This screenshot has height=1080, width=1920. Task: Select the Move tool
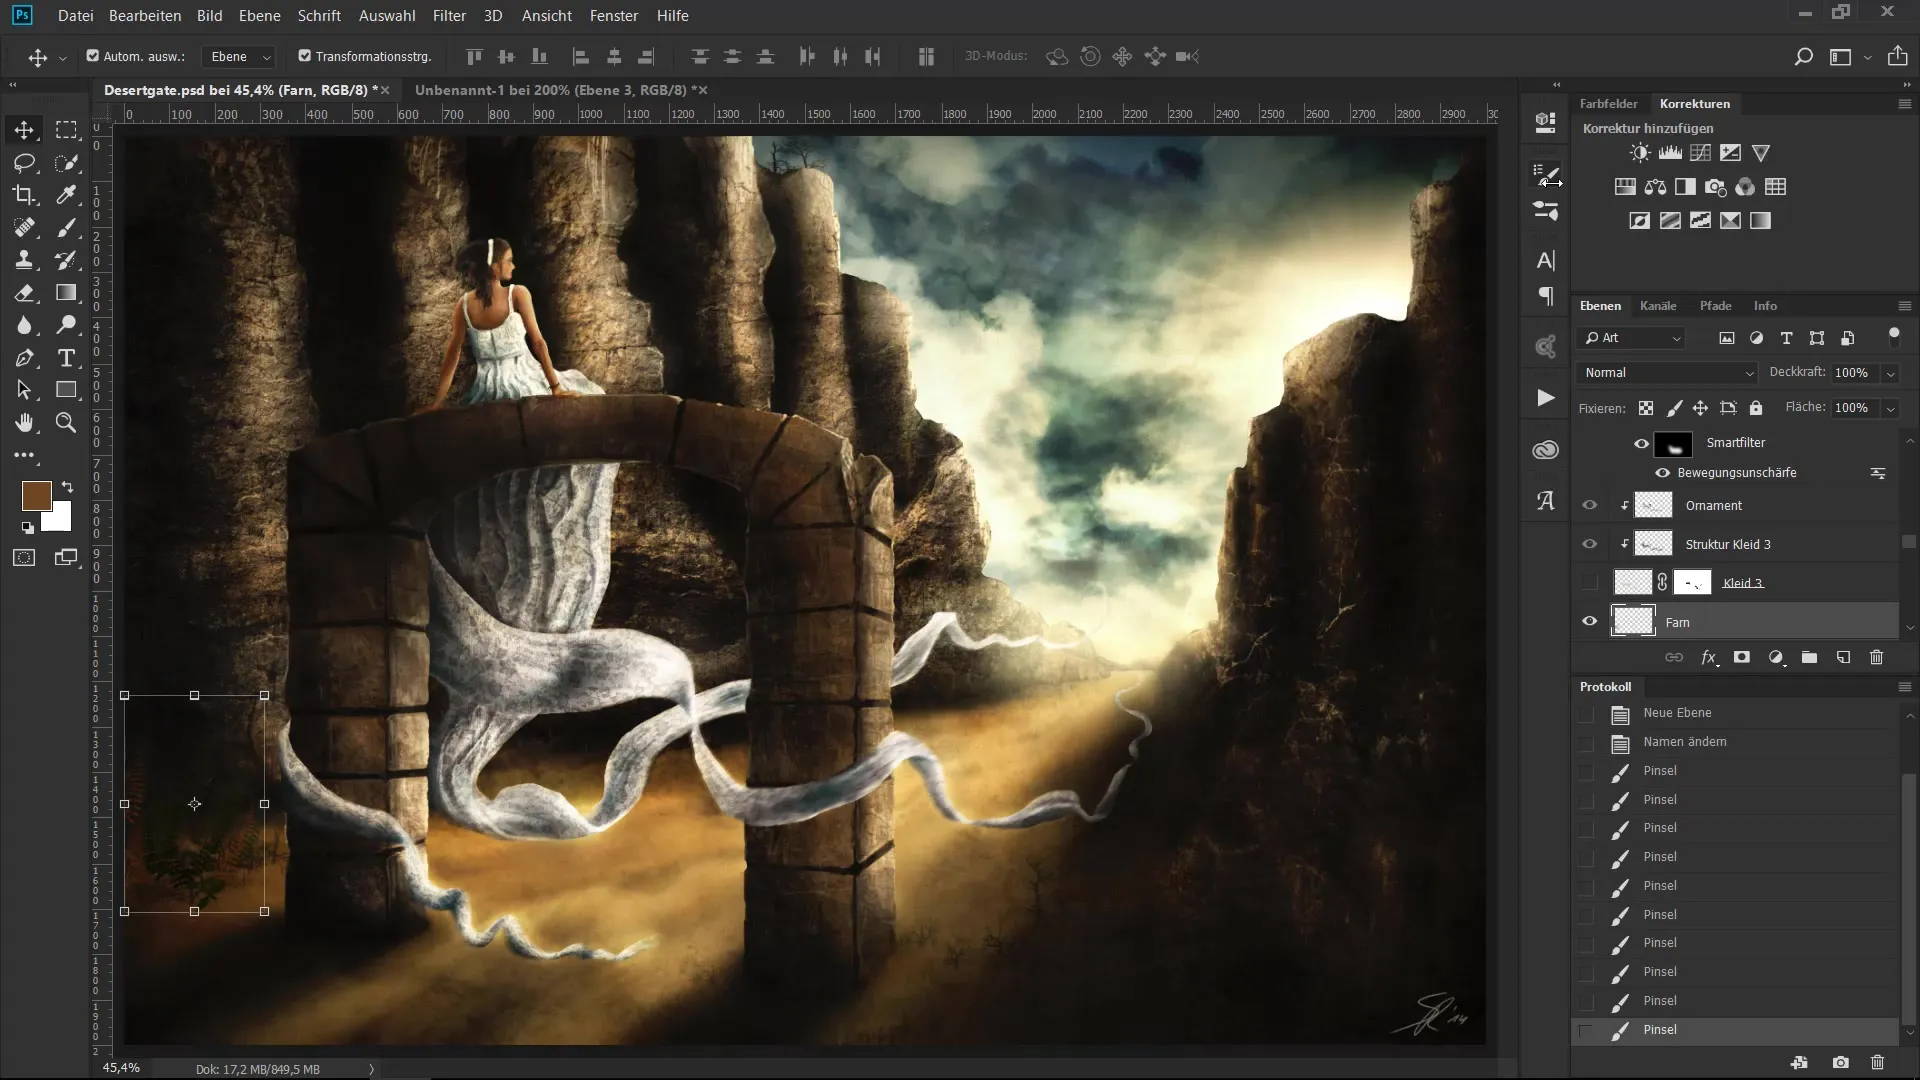[24, 130]
